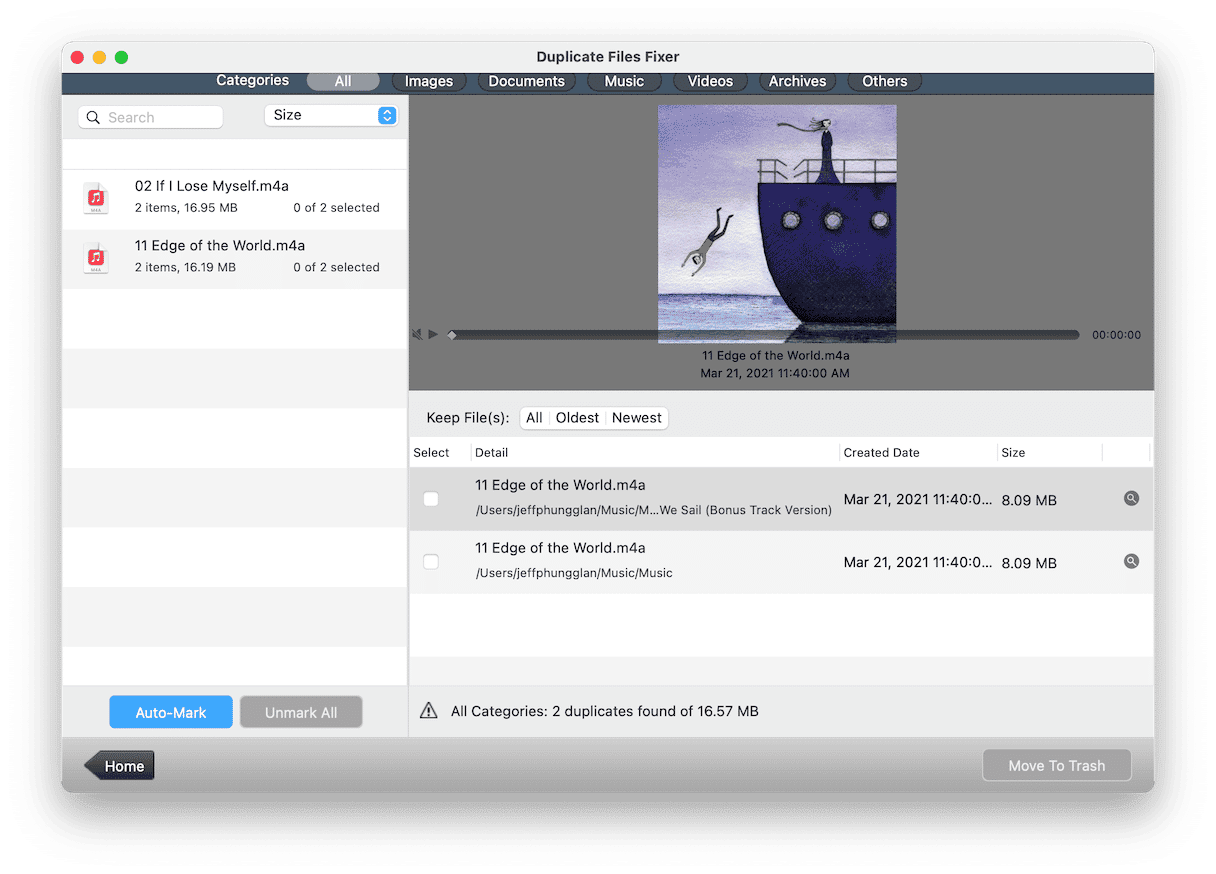Switch to the Music category tab
Viewport: 1216px width, 874px height.
[624, 81]
